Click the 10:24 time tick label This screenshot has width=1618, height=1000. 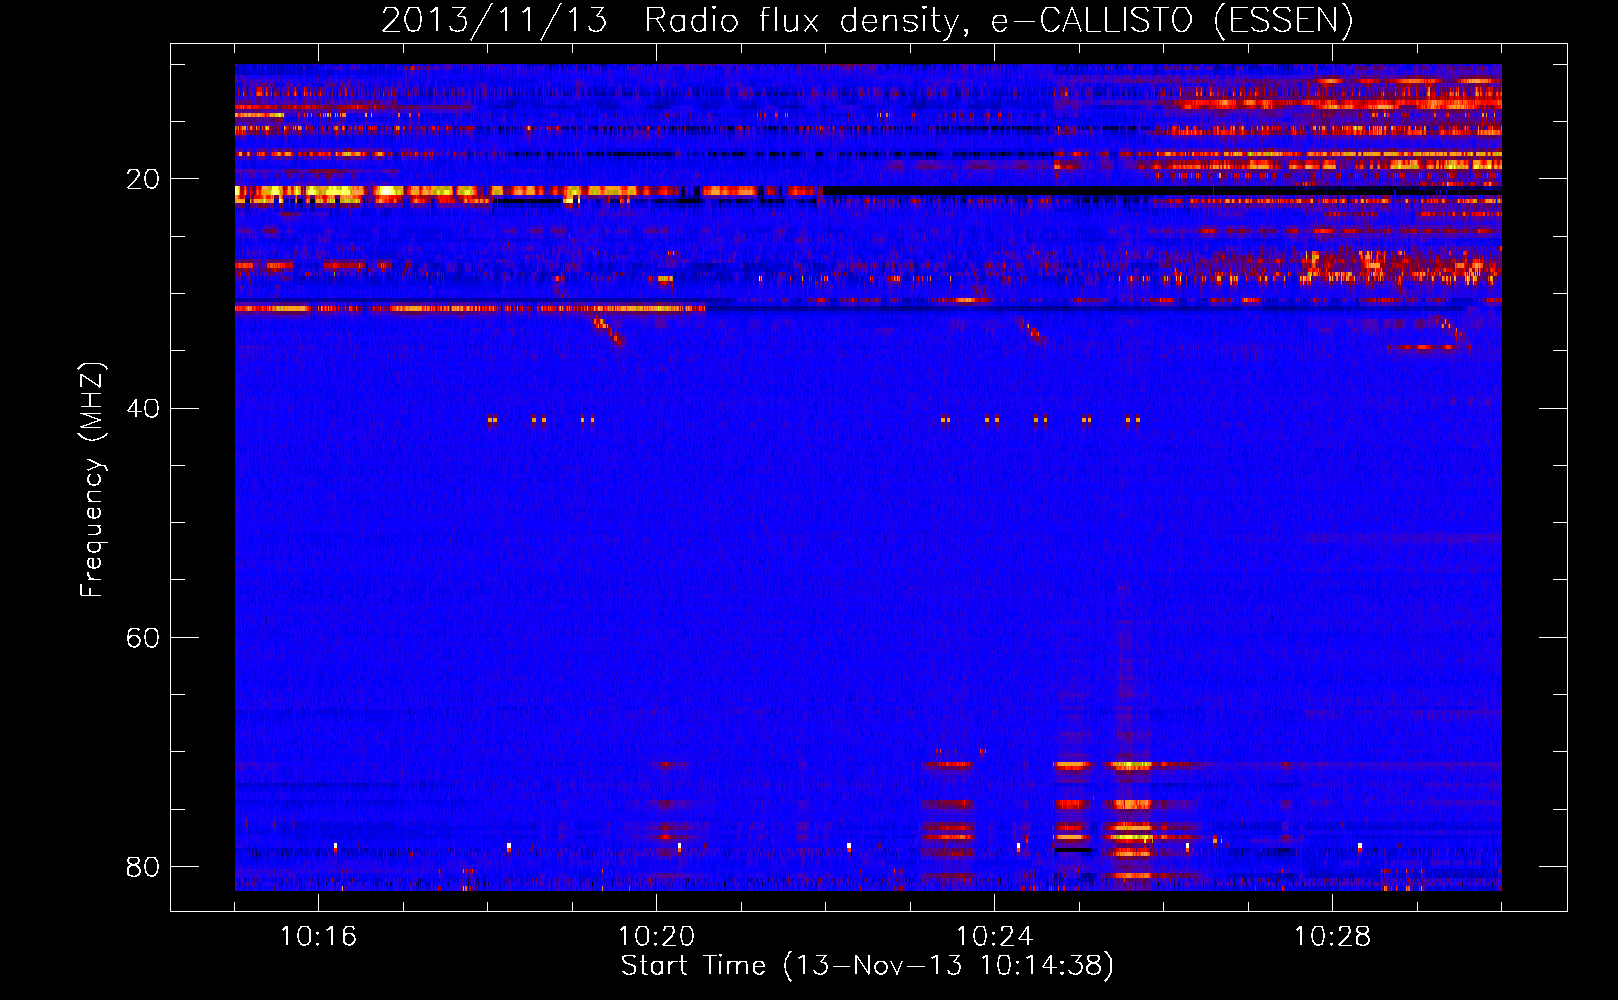pyautogui.click(x=994, y=937)
